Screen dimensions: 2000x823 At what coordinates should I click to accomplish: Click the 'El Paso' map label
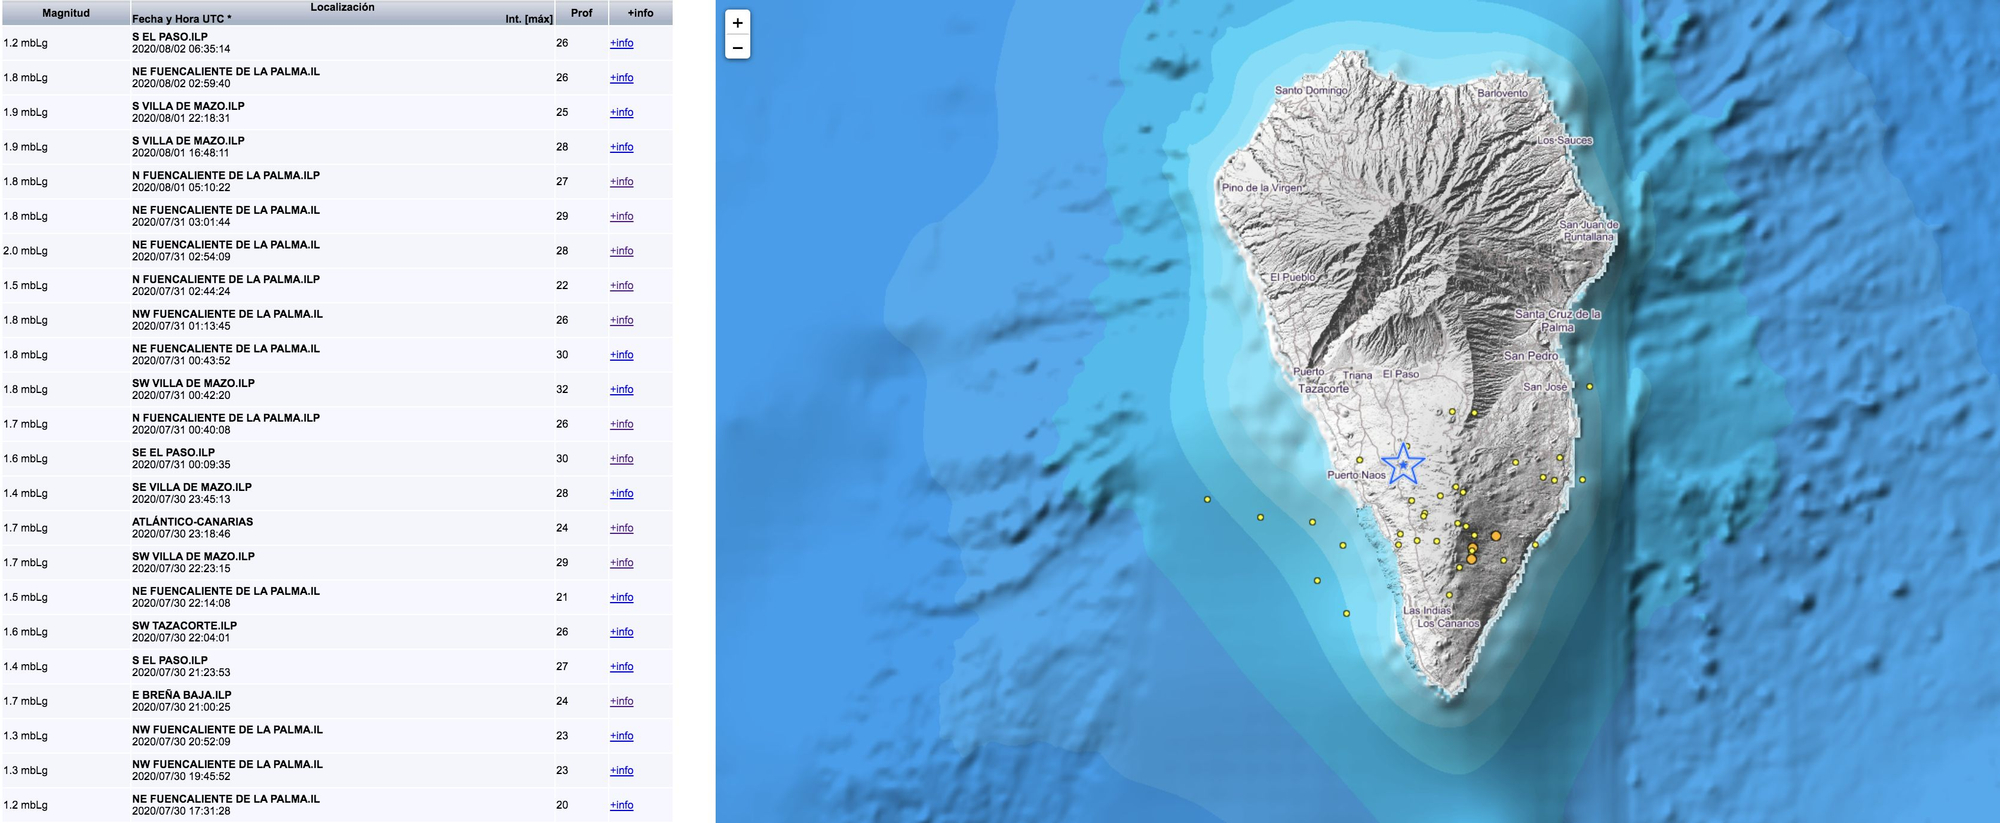point(1401,374)
